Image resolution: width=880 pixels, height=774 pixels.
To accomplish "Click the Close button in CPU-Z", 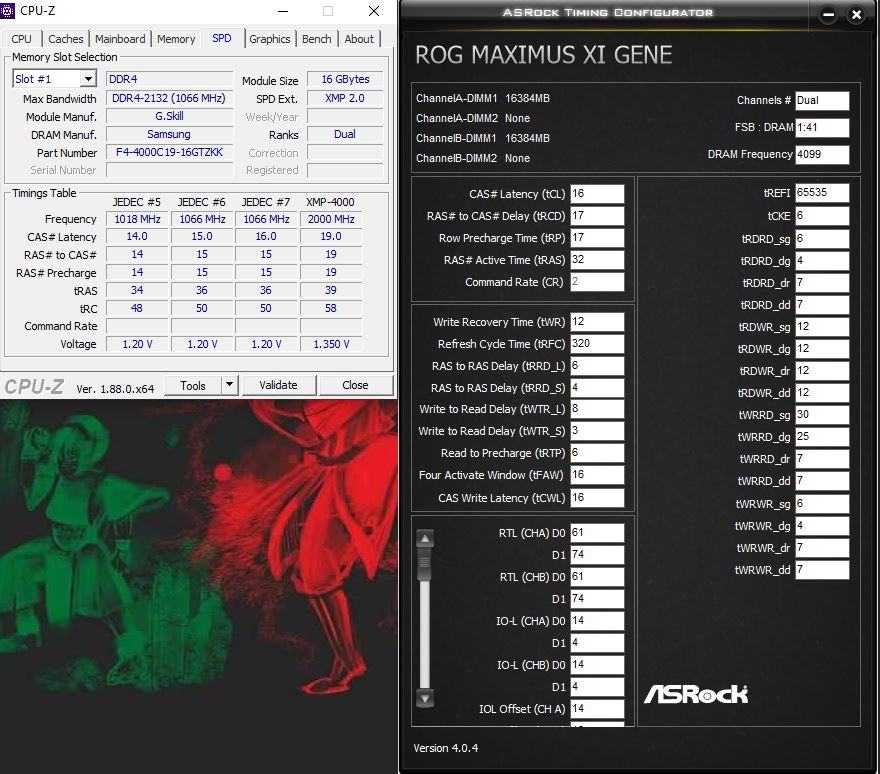I will [355, 385].
